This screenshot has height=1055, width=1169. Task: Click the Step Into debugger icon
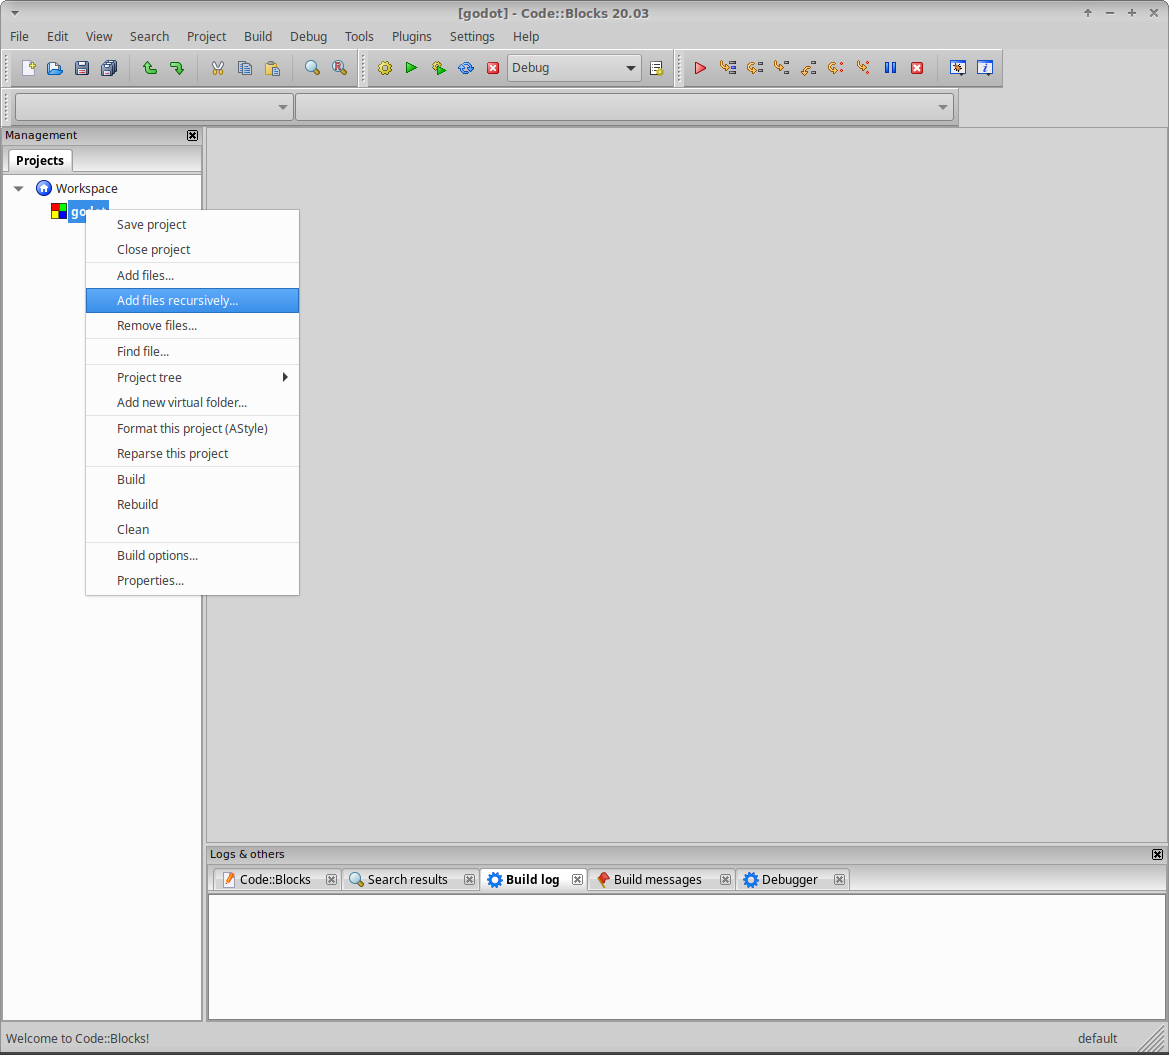tap(781, 68)
